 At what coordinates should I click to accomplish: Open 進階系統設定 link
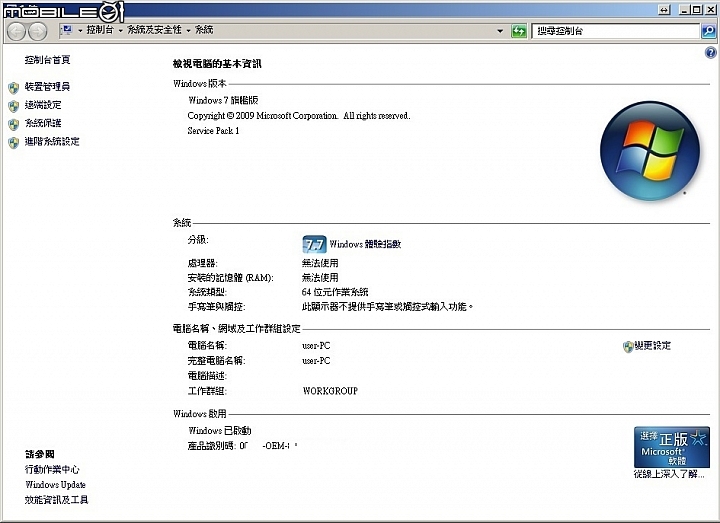(52, 141)
